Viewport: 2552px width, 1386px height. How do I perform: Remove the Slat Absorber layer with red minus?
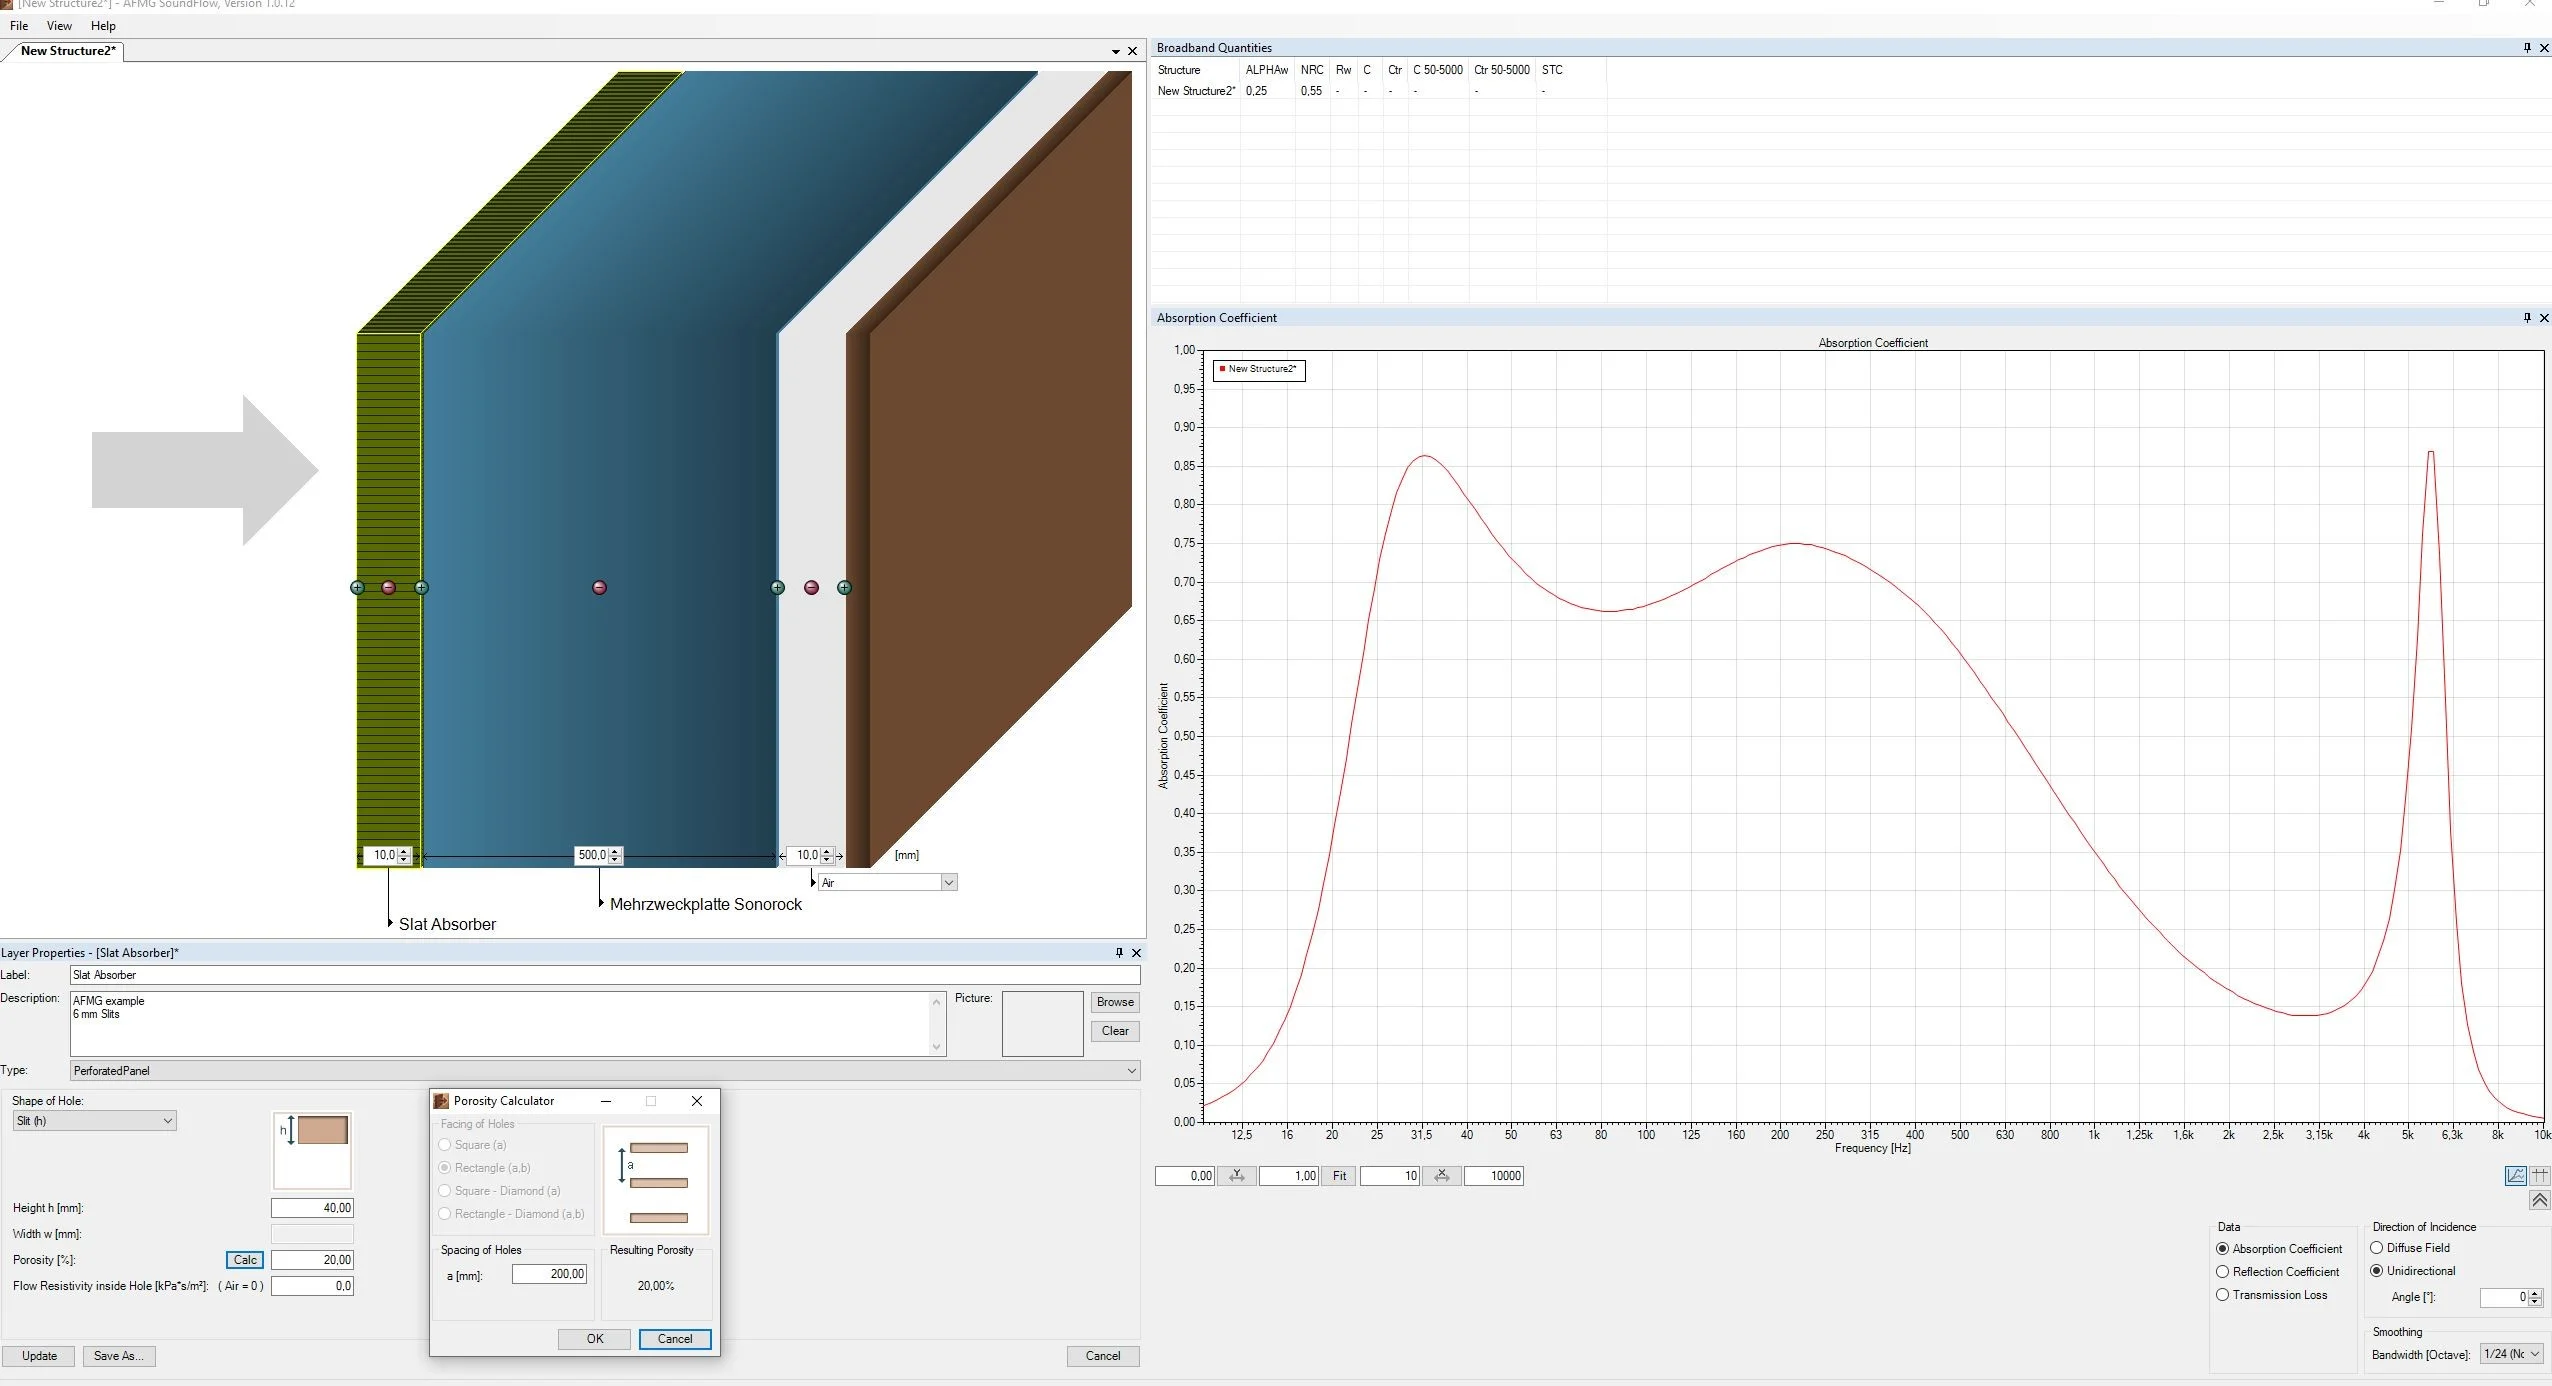coord(388,587)
